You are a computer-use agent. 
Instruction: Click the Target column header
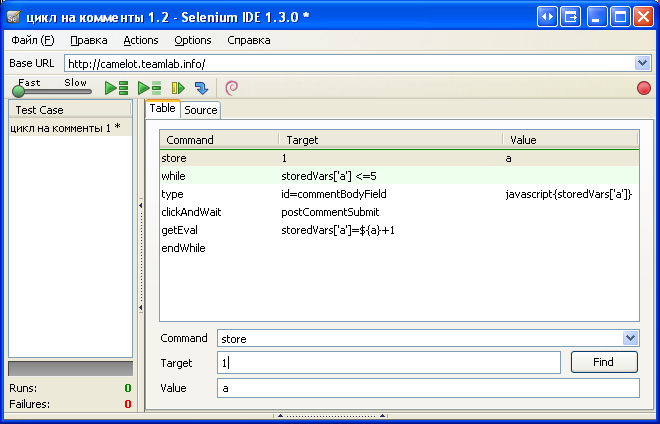point(391,140)
